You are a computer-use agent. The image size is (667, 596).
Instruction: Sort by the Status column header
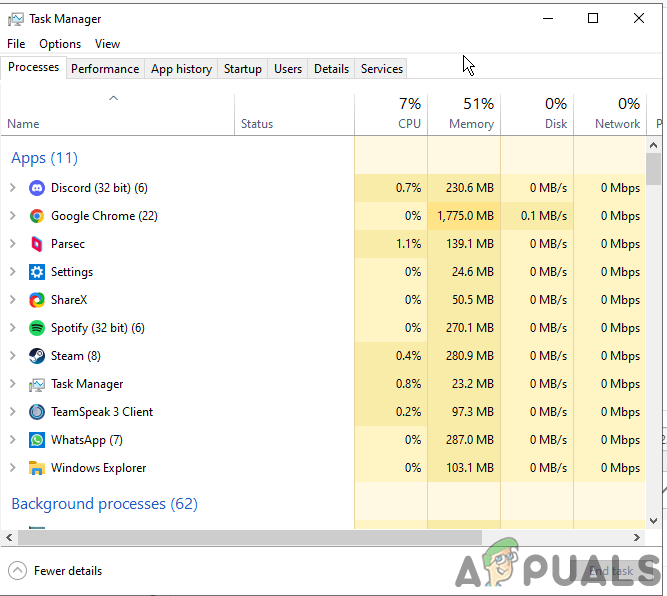[294, 114]
